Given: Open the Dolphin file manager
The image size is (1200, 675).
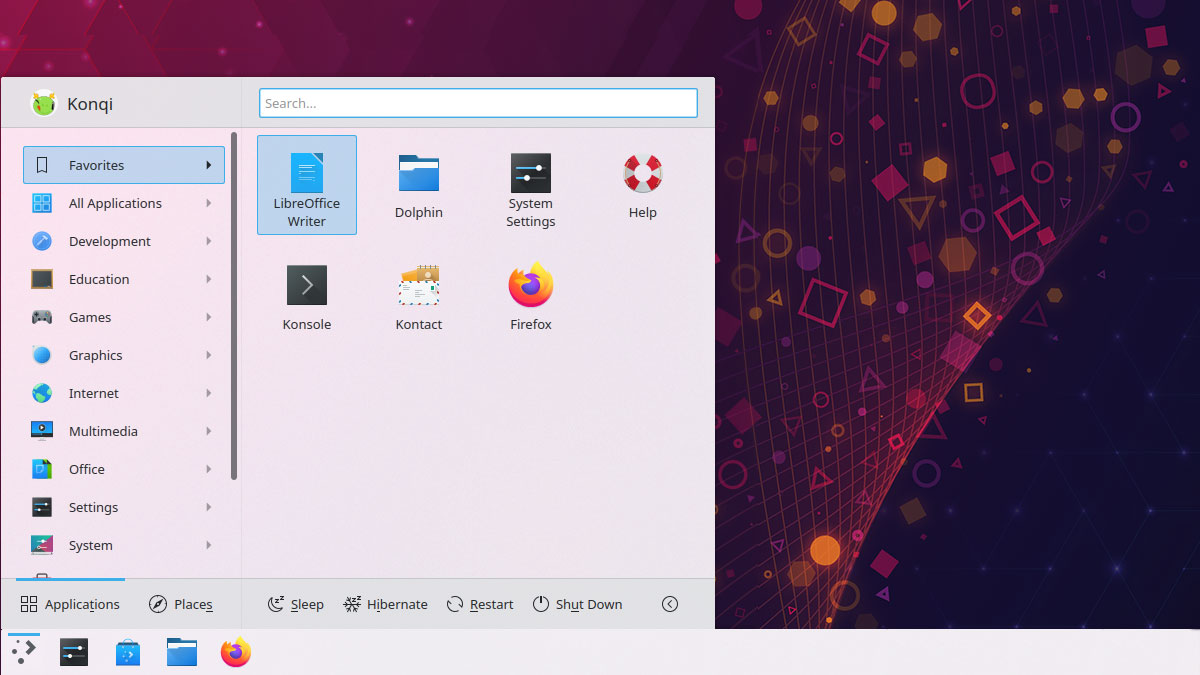Looking at the screenshot, I should [418, 185].
